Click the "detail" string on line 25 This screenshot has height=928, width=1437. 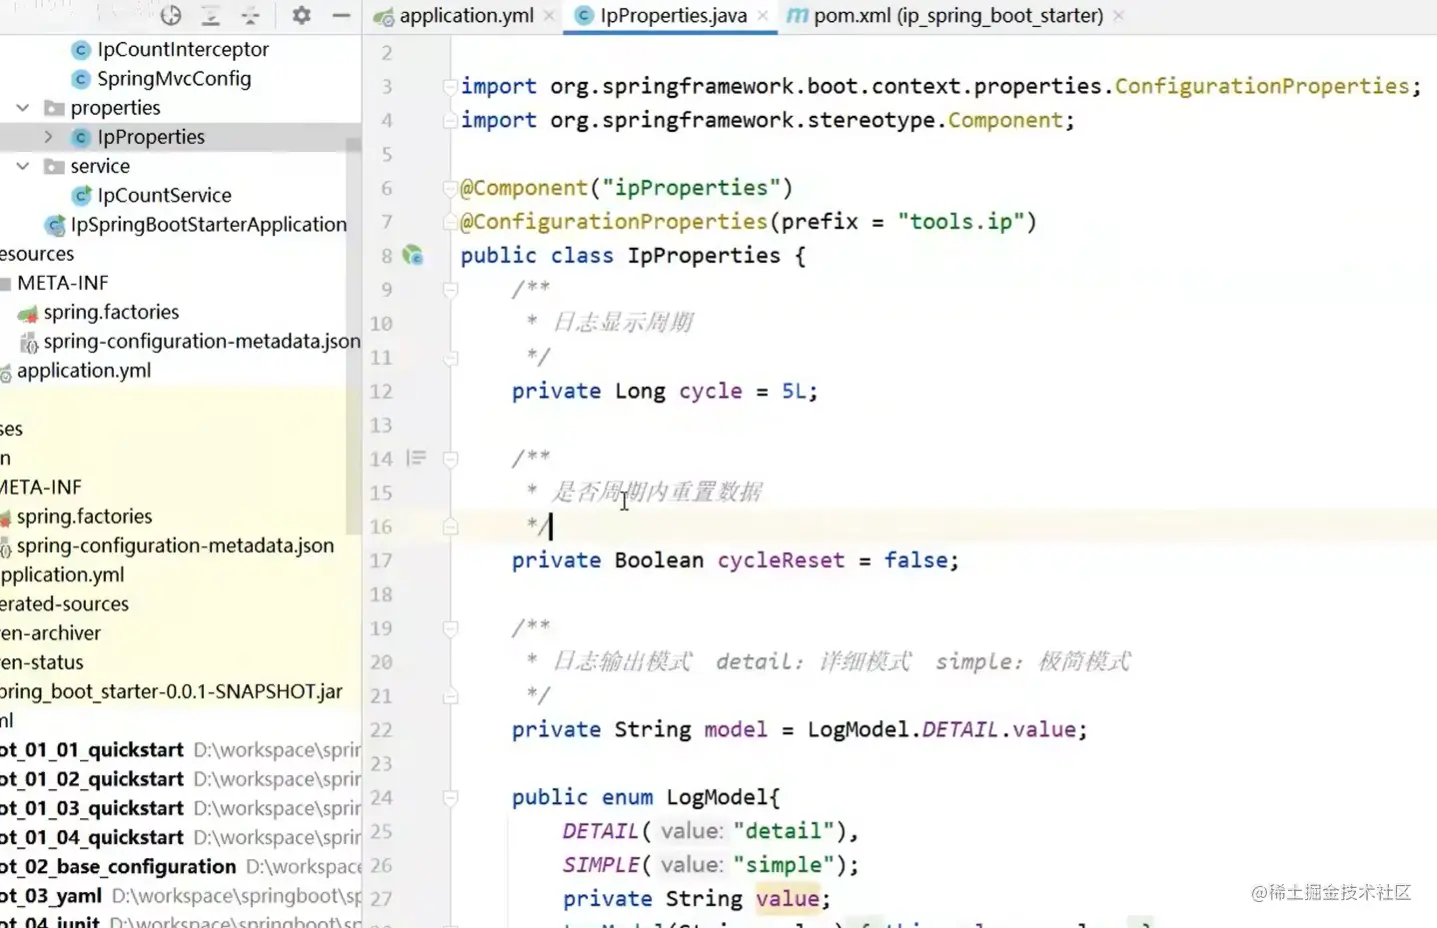[x=784, y=831]
